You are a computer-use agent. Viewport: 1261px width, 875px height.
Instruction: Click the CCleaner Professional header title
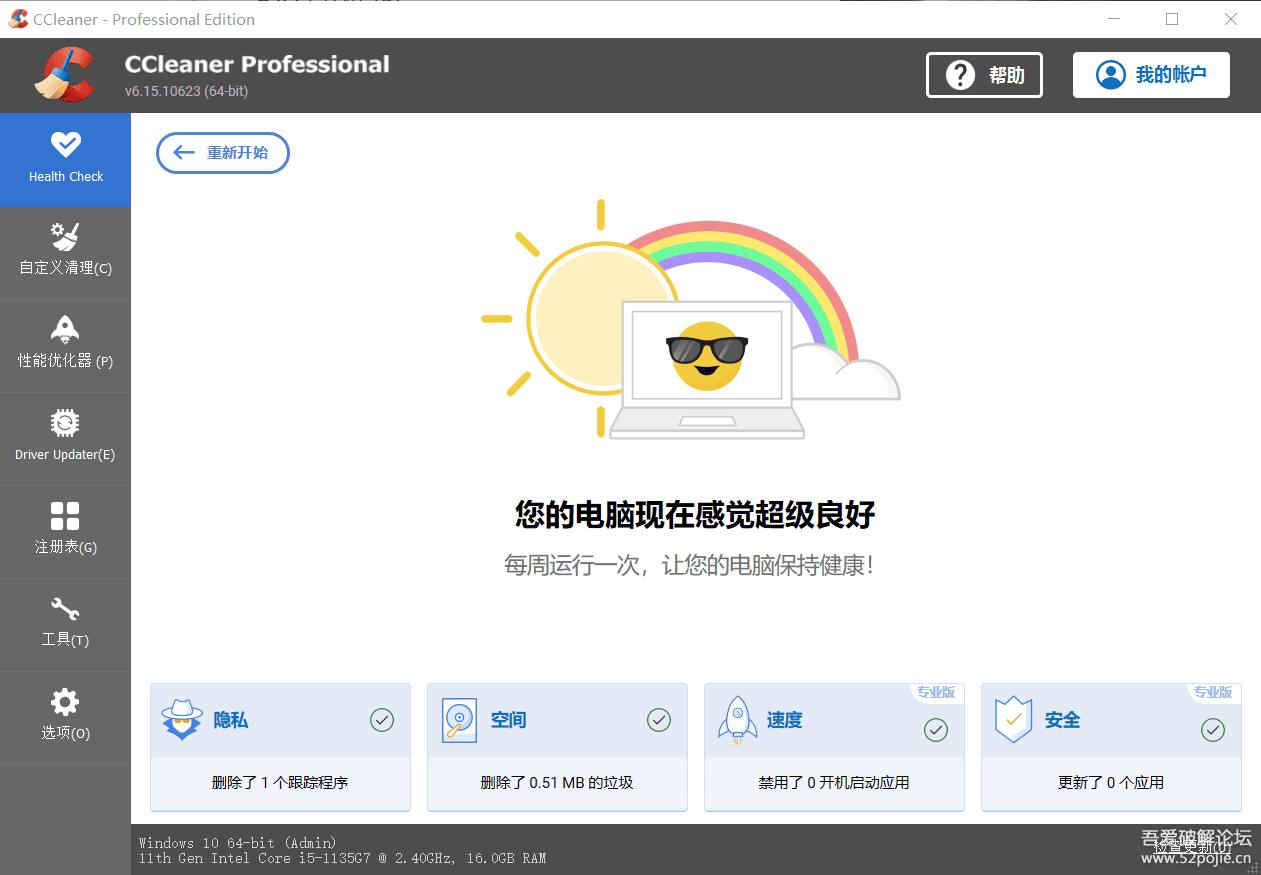pyautogui.click(x=257, y=64)
